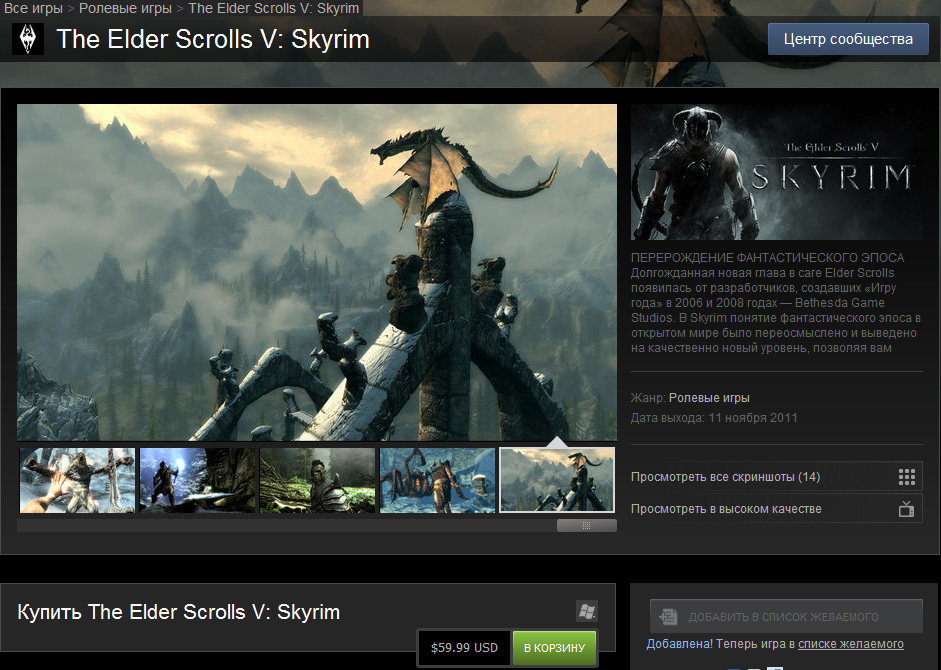Click the $59.99 USD price
The width and height of the screenshot is (941, 670).
pyautogui.click(x=464, y=648)
